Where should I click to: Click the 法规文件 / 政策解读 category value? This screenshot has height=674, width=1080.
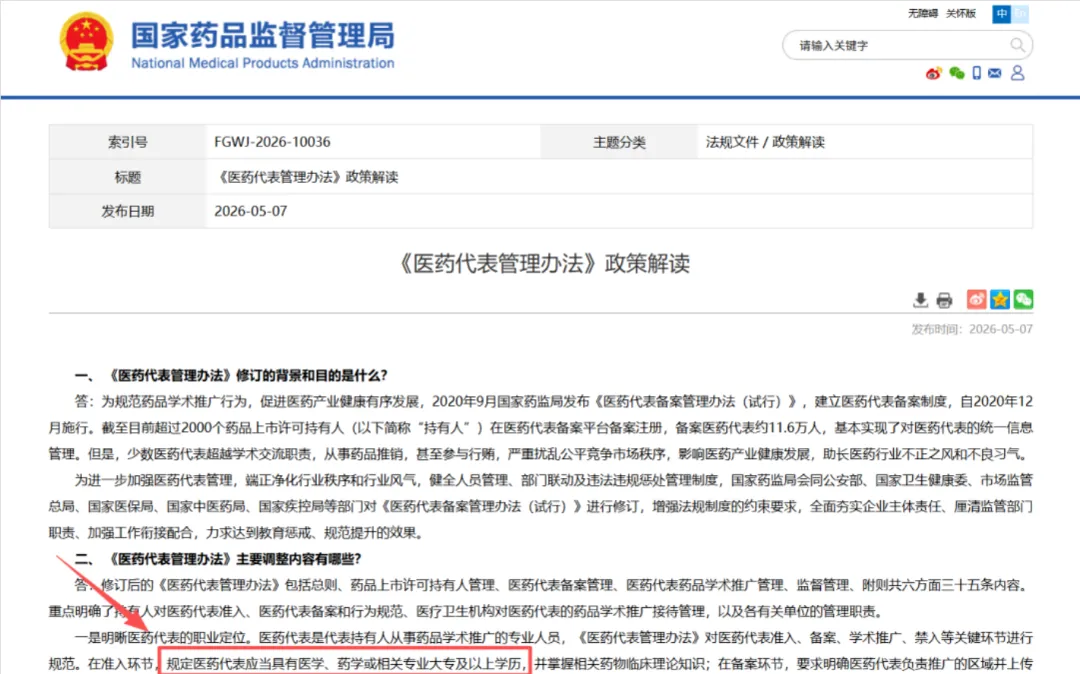(x=765, y=142)
